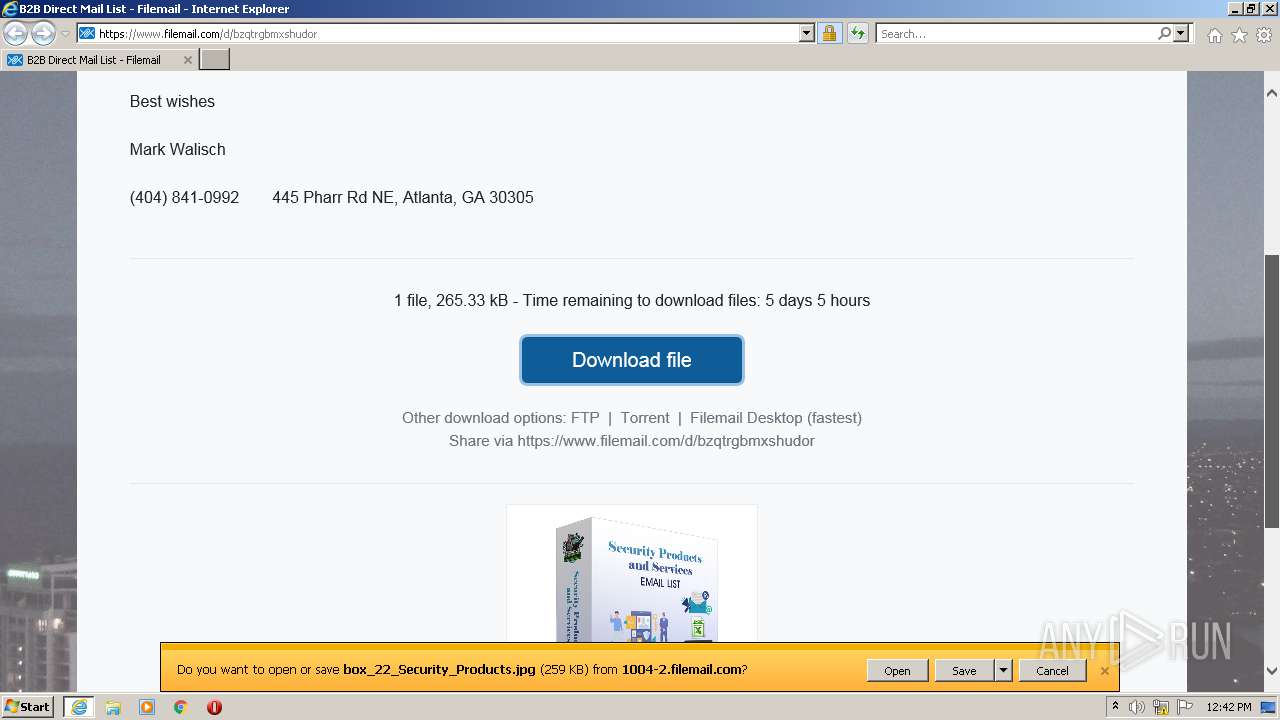Image resolution: width=1280 pixels, height=720 pixels.
Task: Click the Filemail favicon in address bar
Action: [87, 34]
